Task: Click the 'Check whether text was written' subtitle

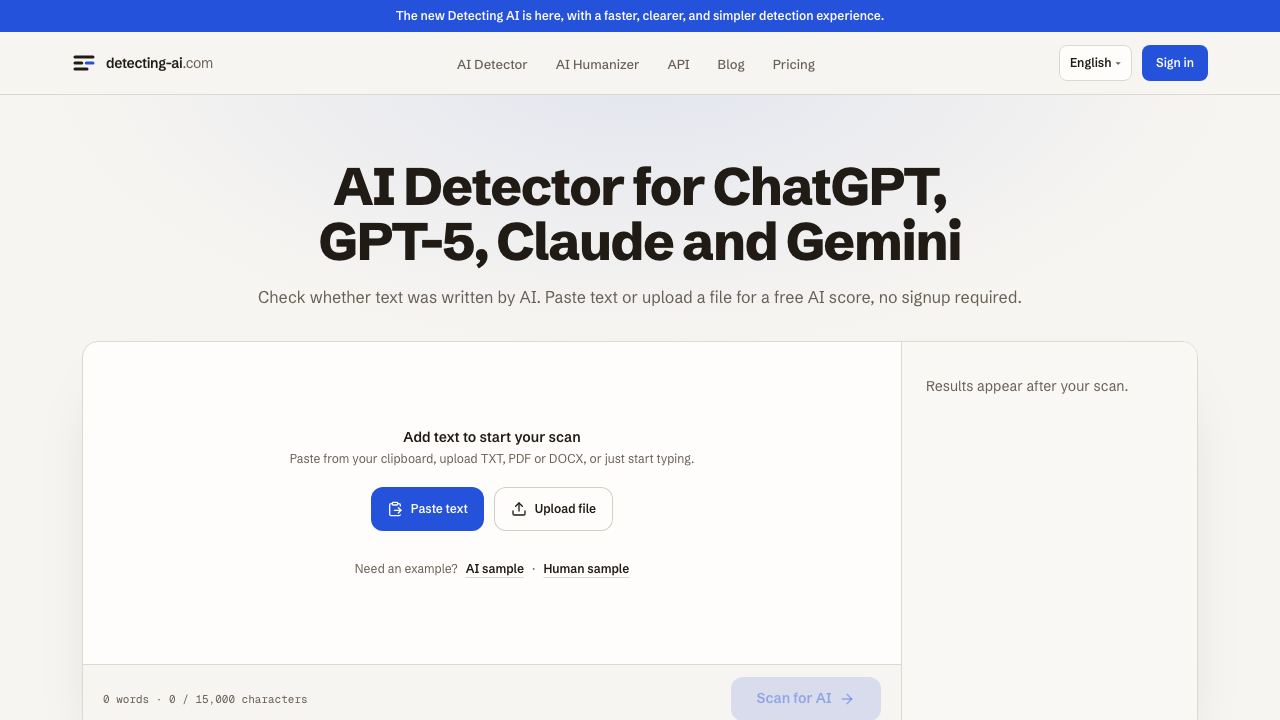Action: (x=640, y=297)
